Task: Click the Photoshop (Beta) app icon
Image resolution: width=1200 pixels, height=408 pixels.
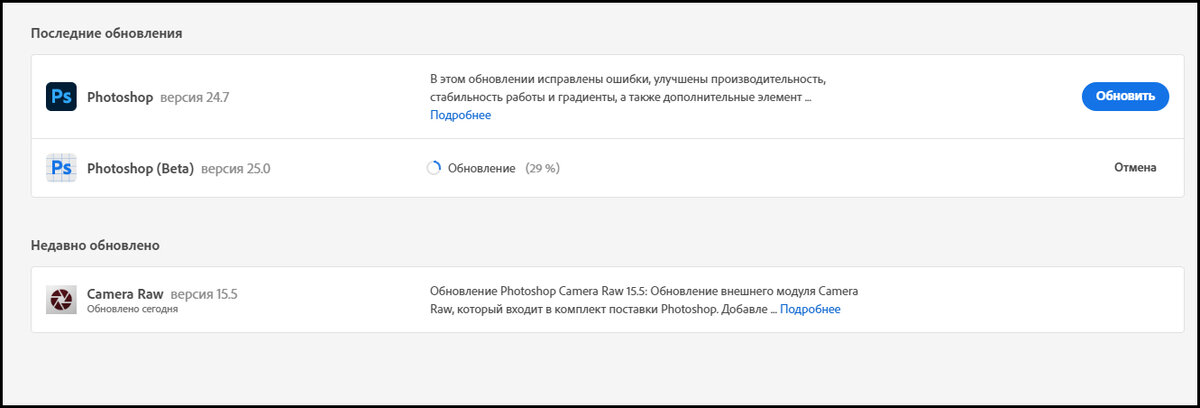Action: pos(62,168)
